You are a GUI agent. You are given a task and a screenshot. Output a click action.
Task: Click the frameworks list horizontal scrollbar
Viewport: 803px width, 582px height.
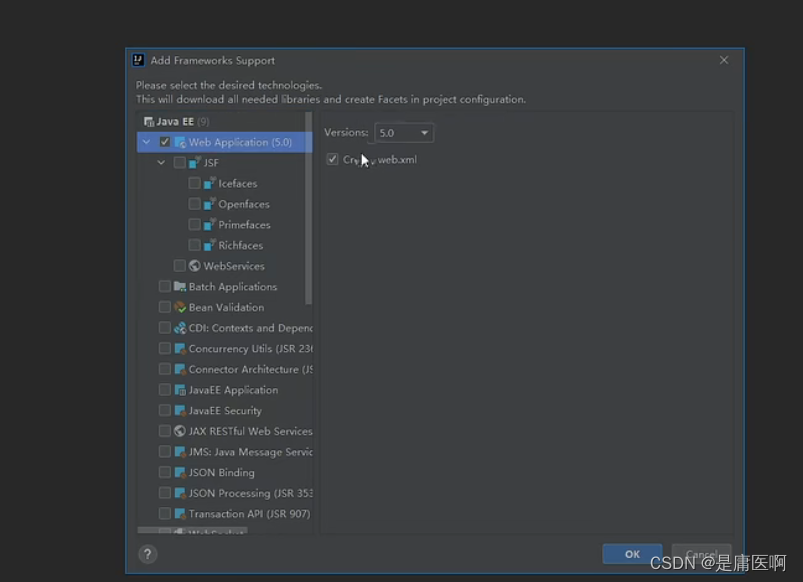[193, 530]
